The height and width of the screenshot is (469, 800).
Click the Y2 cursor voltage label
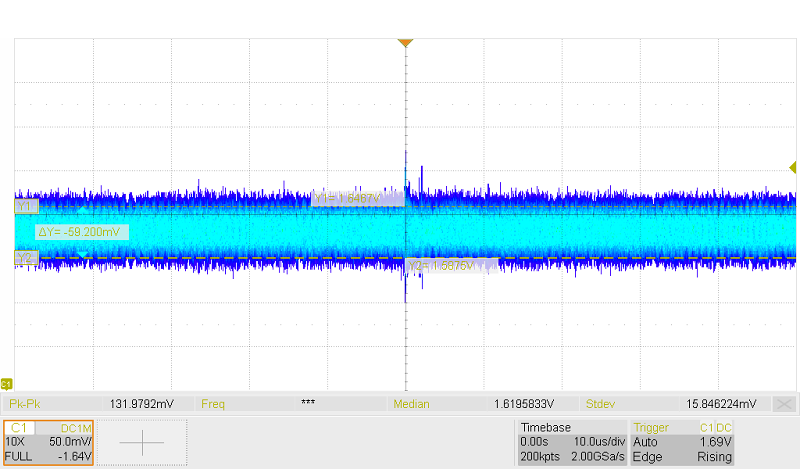pyautogui.click(x=452, y=266)
